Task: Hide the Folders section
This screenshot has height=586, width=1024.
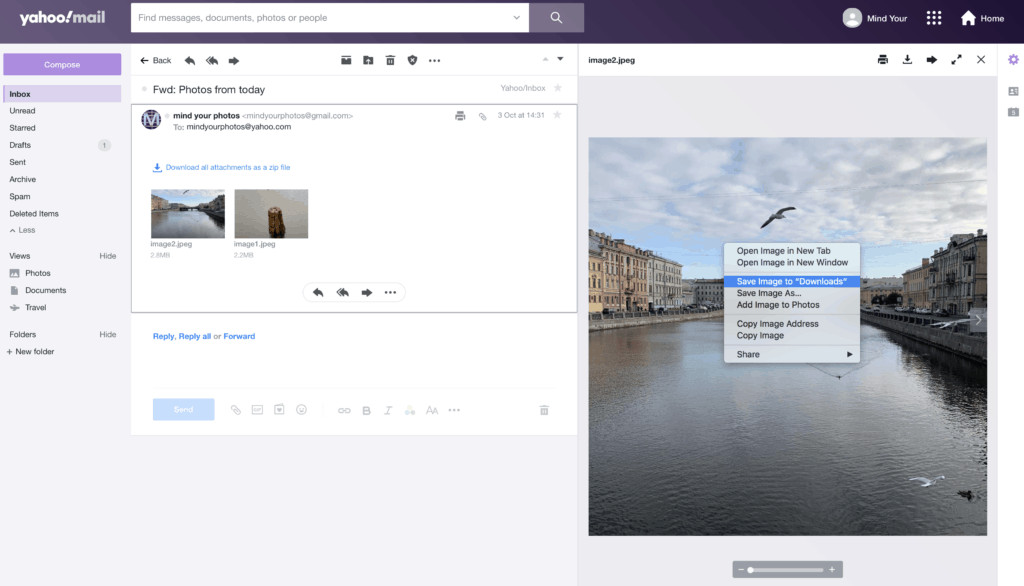Action: [108, 334]
